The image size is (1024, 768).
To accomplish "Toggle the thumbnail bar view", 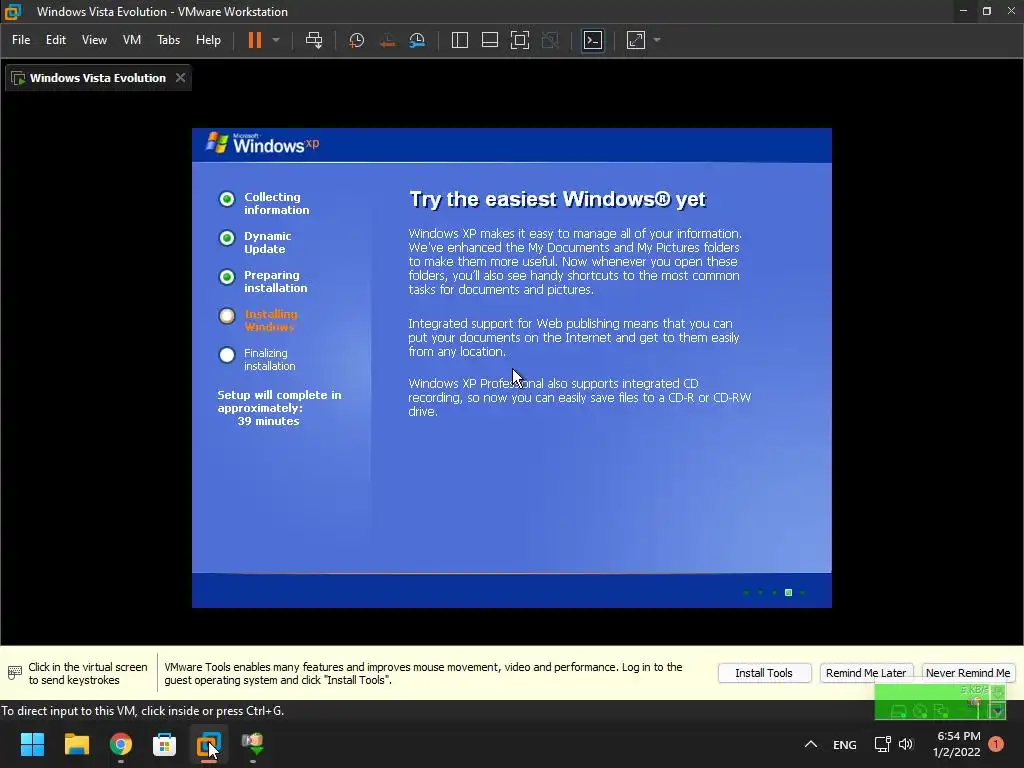I will [x=490, y=40].
